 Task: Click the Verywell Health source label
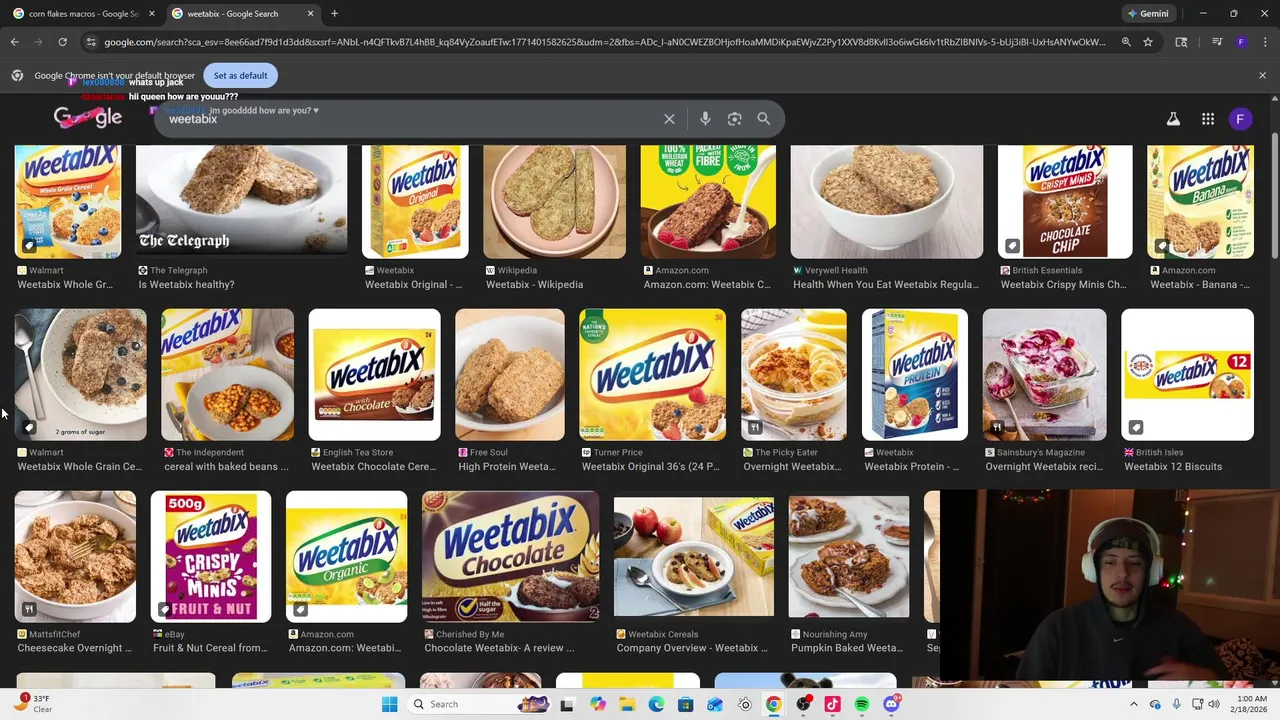[836, 270]
